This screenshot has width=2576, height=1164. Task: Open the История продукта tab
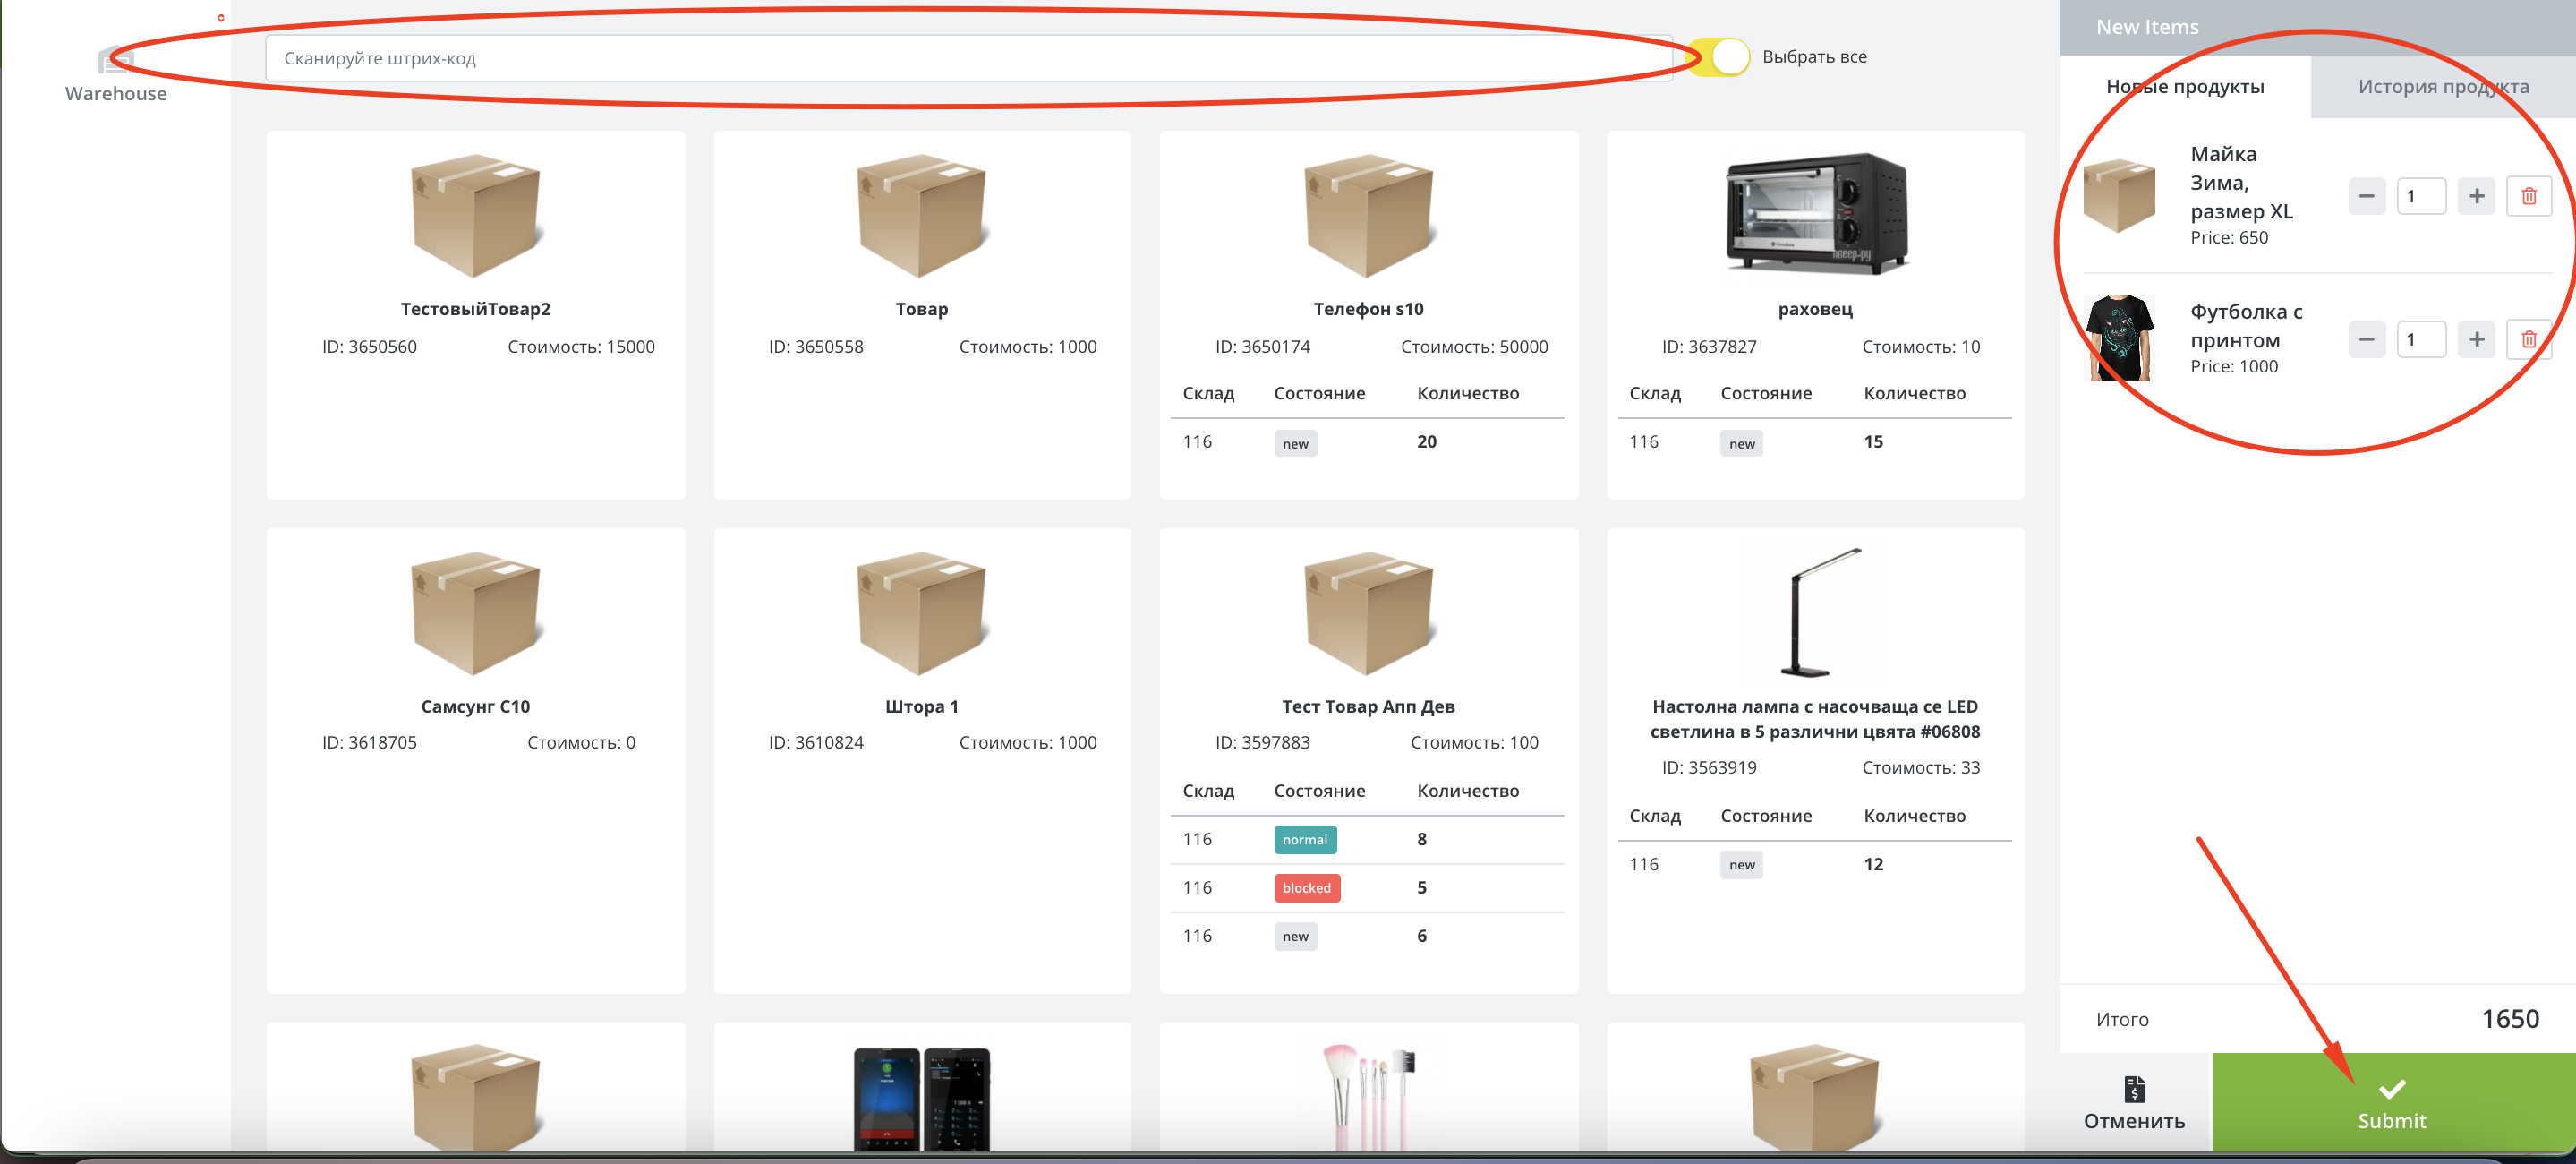pyautogui.click(x=2443, y=87)
